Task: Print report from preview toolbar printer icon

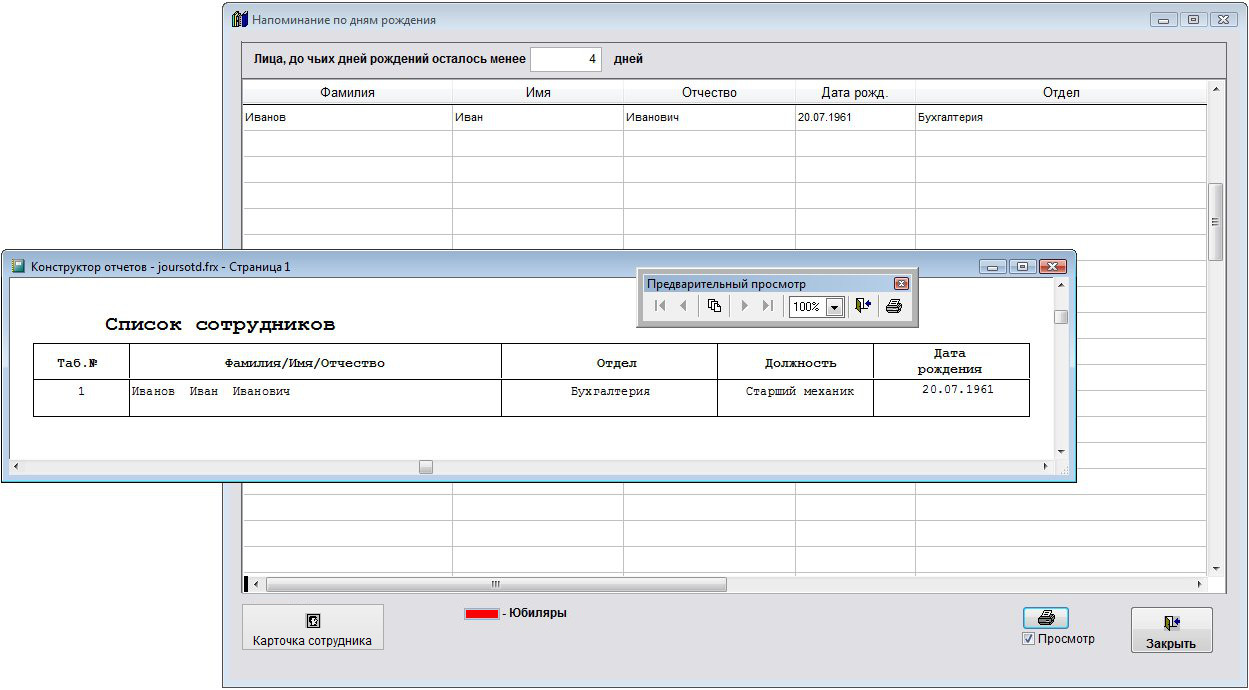Action: [x=894, y=306]
